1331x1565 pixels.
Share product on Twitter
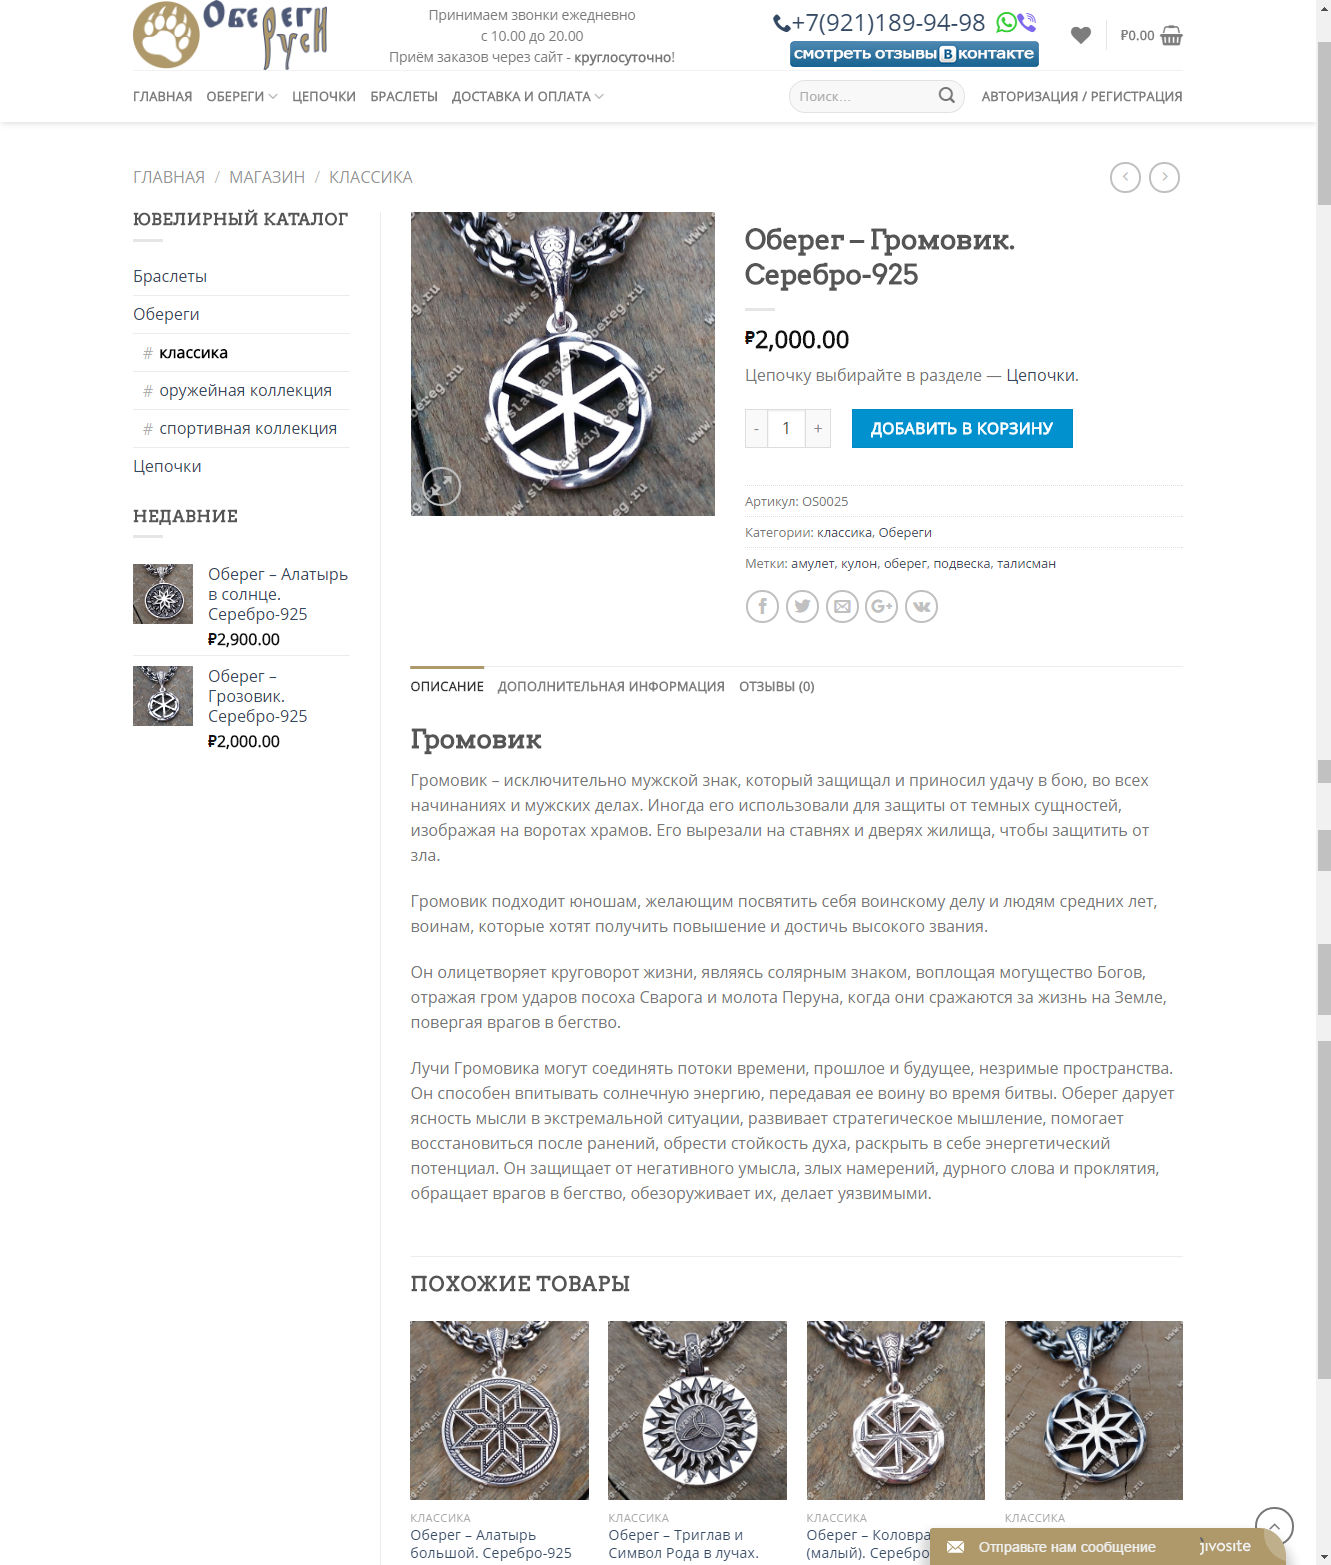point(802,606)
